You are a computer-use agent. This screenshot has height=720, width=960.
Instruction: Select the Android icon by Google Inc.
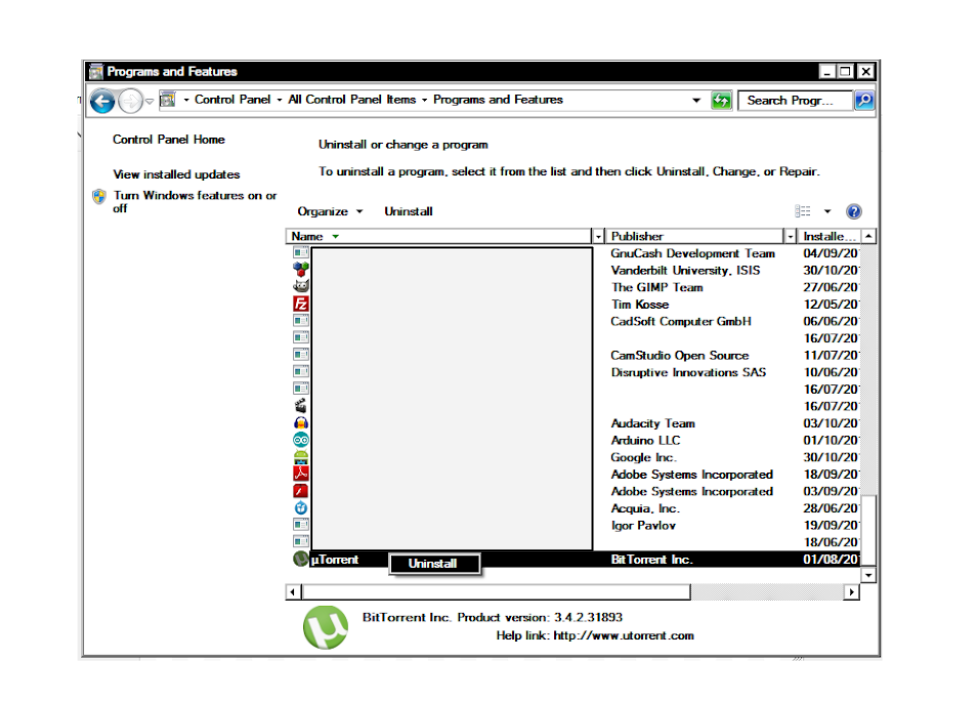[x=301, y=457]
